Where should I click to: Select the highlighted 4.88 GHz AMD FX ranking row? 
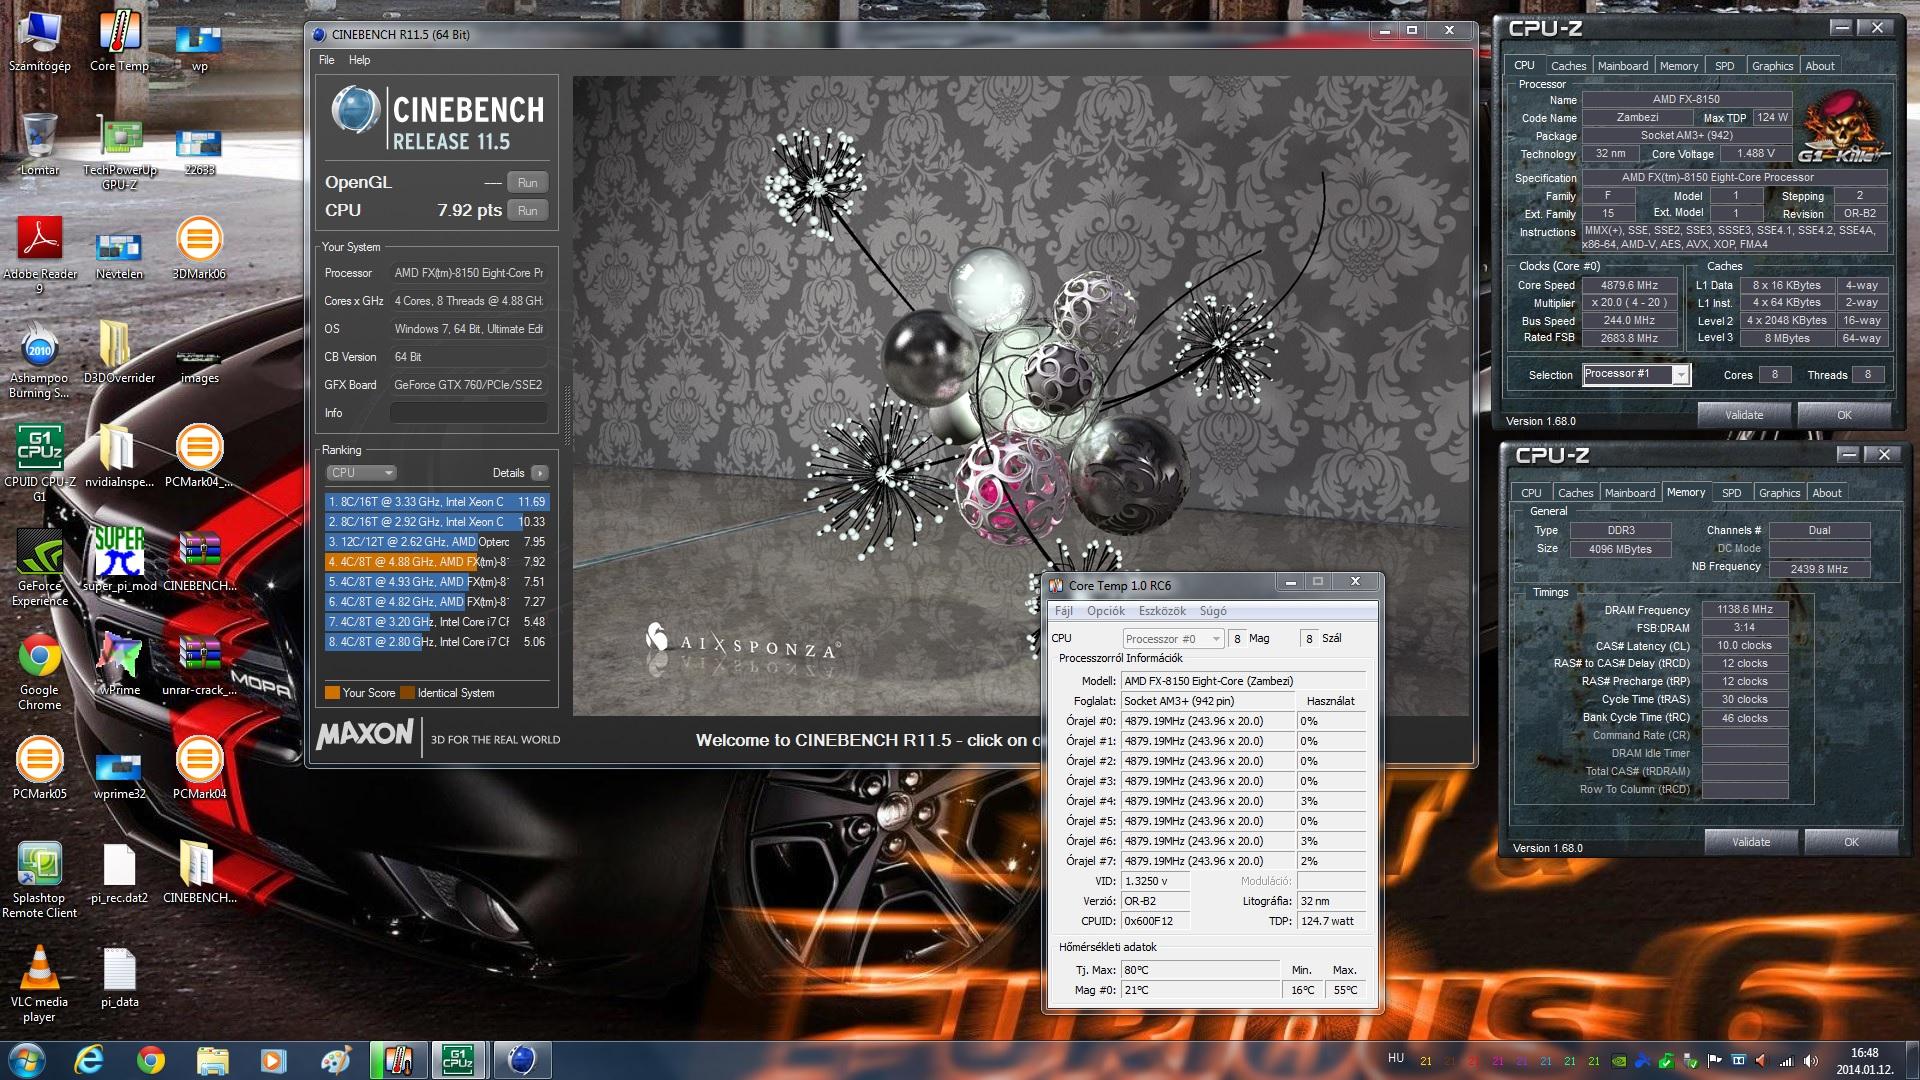pos(437,562)
